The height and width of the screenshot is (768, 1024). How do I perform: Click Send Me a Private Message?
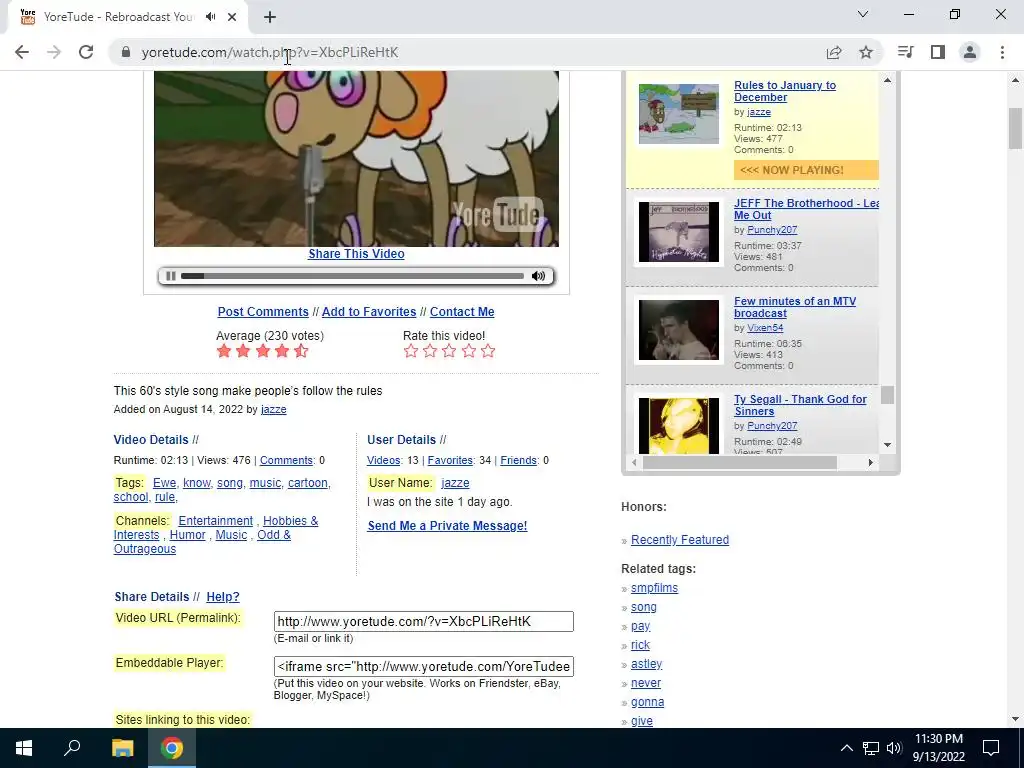click(x=447, y=526)
